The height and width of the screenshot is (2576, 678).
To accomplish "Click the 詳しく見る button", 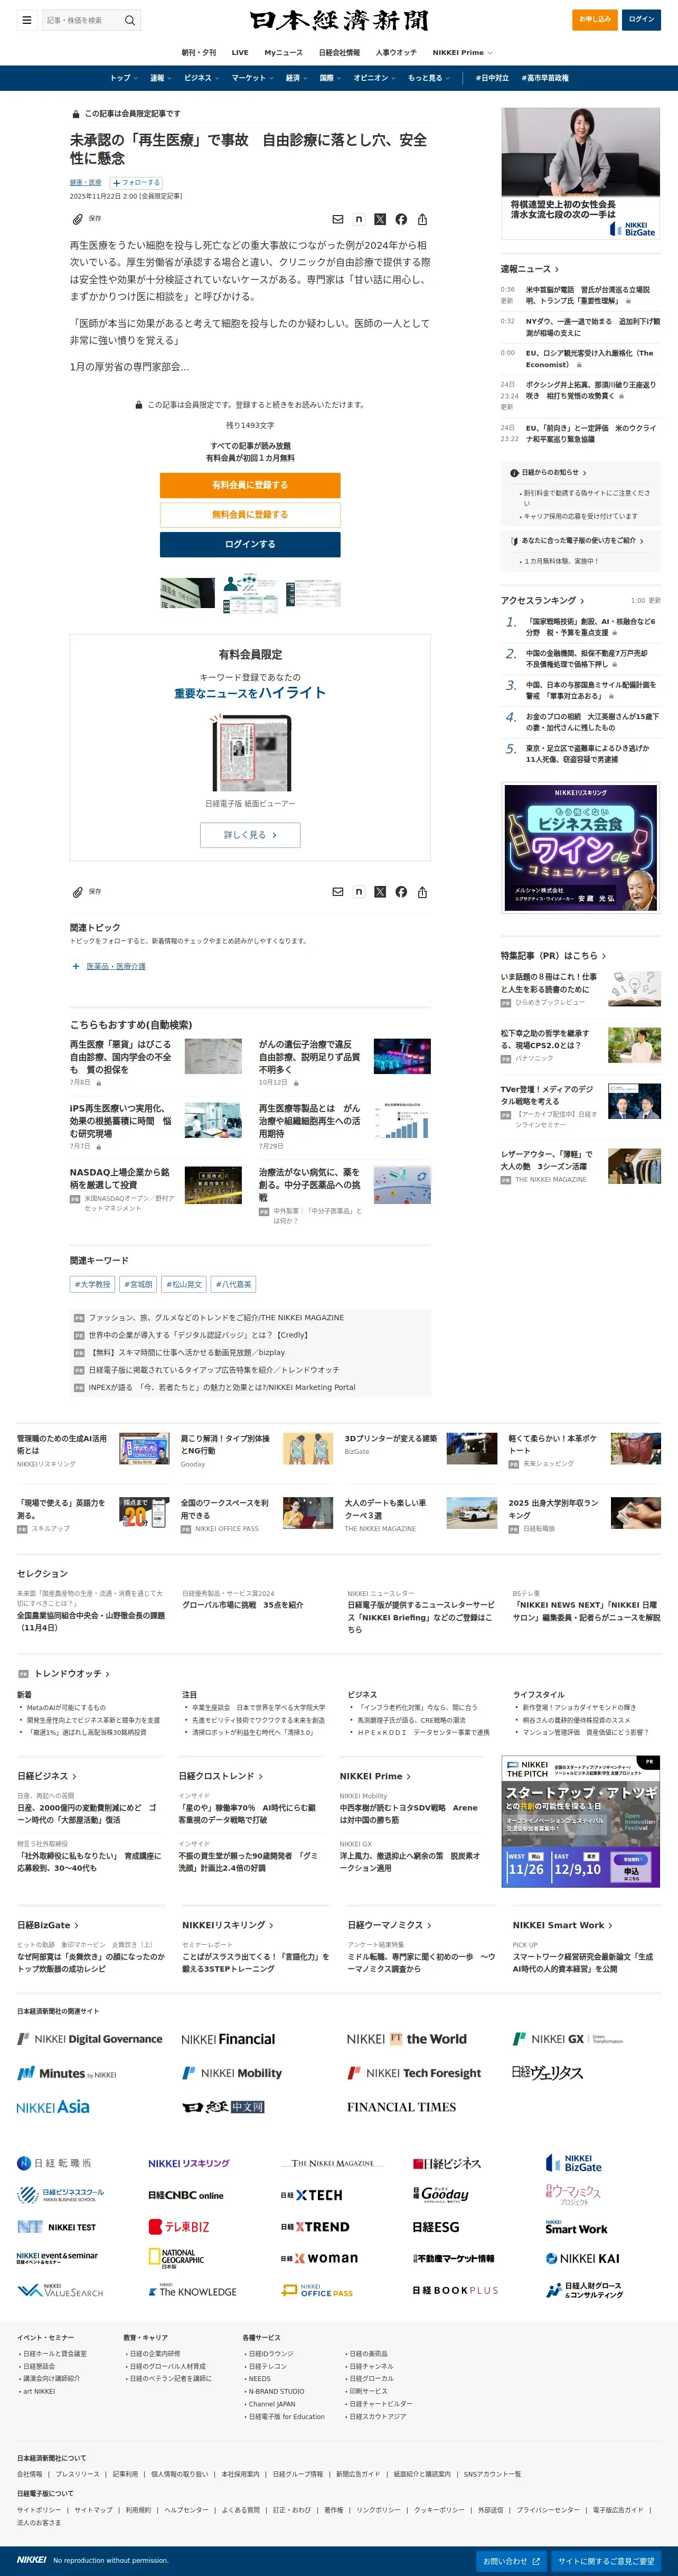I will tap(250, 835).
